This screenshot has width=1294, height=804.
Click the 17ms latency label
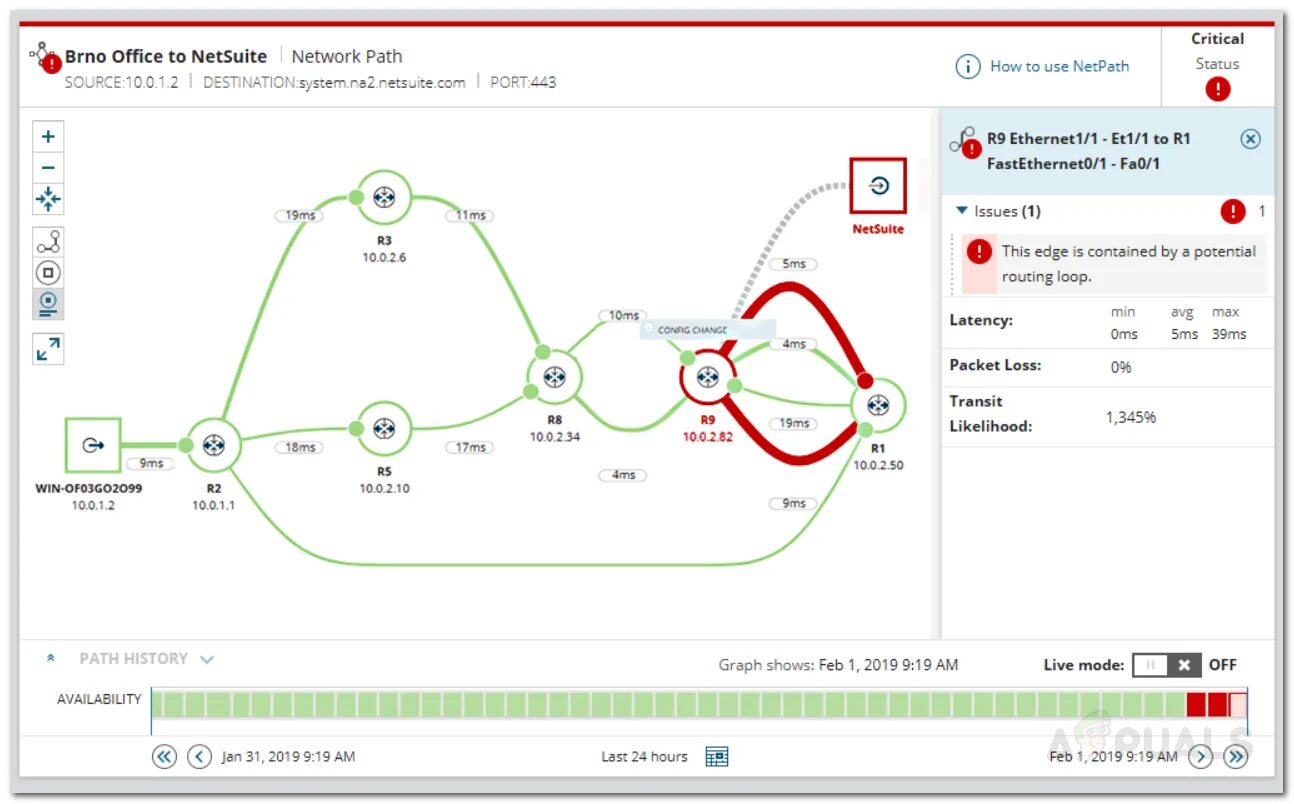tap(470, 447)
